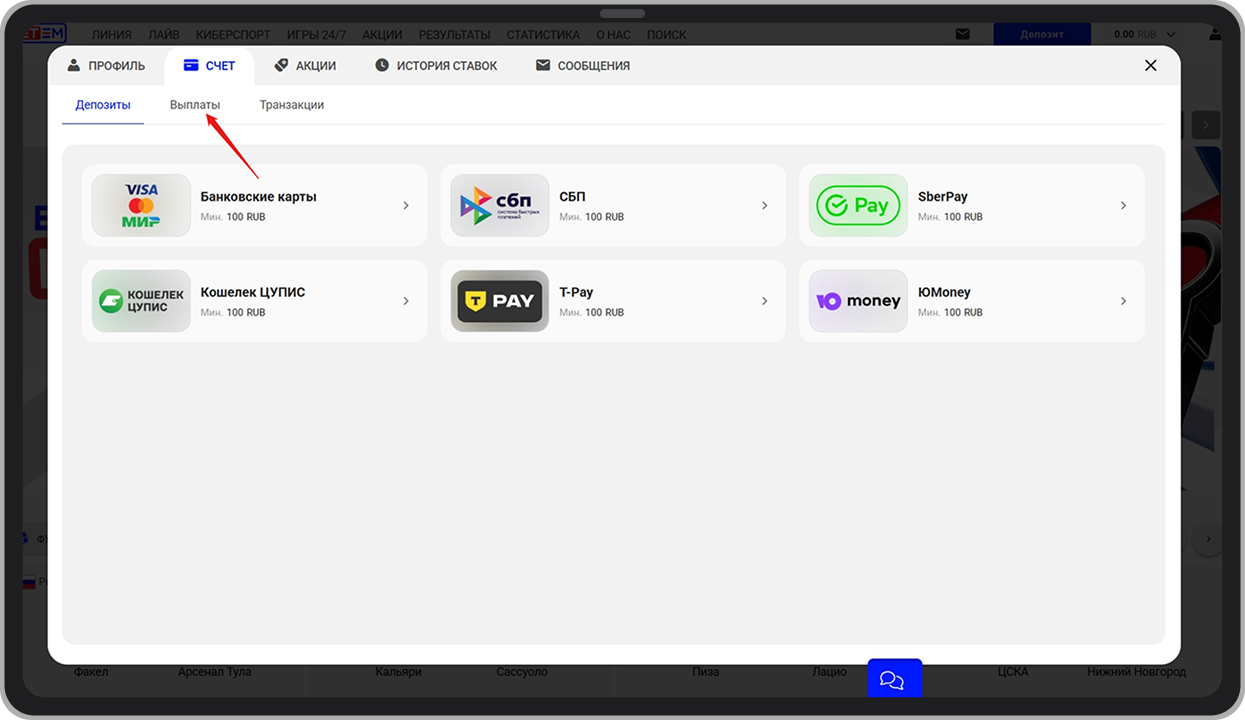1245x720 pixels.
Task: Select the T-Pay logo icon
Action: click(x=499, y=301)
